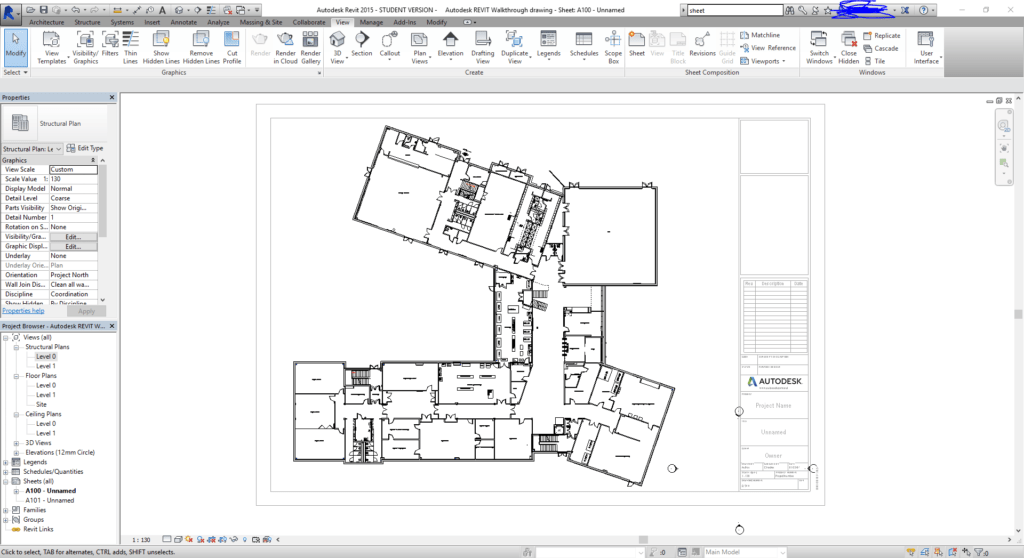The width and height of the screenshot is (1024, 558).
Task: Expand the Families tree node
Action: [6, 510]
